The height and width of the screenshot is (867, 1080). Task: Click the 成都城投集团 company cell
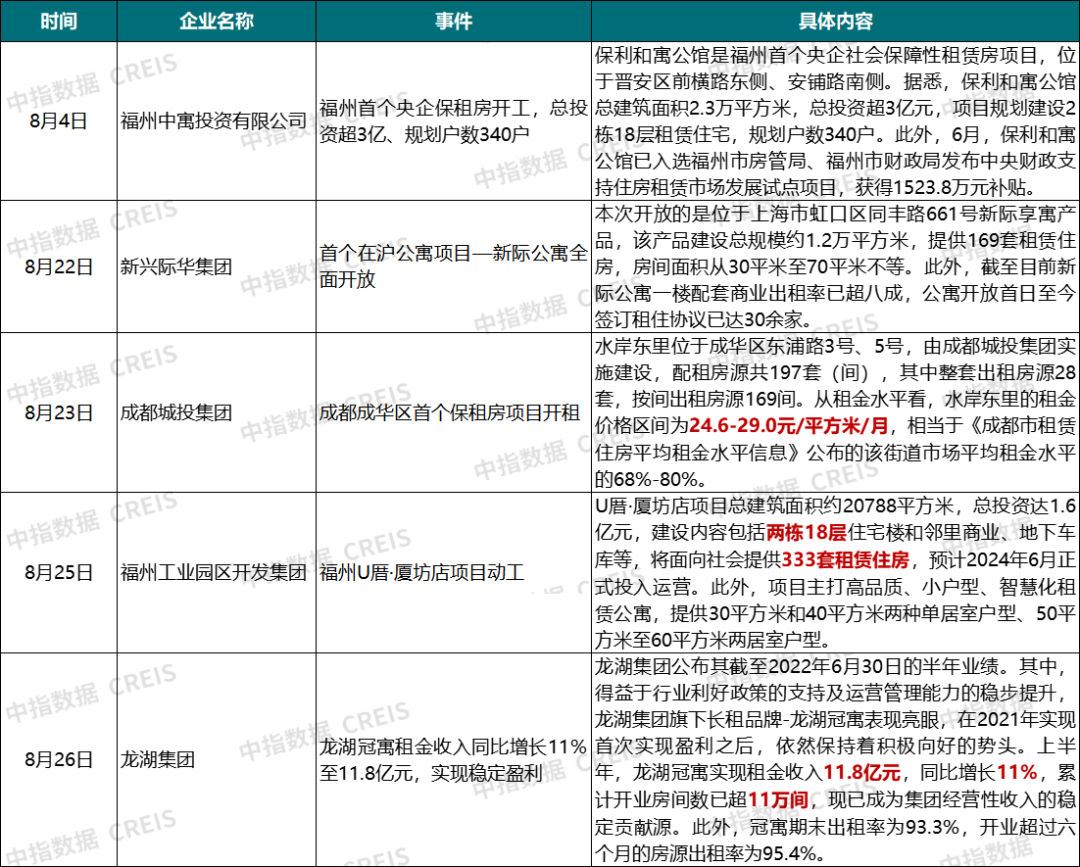[x=216, y=412]
